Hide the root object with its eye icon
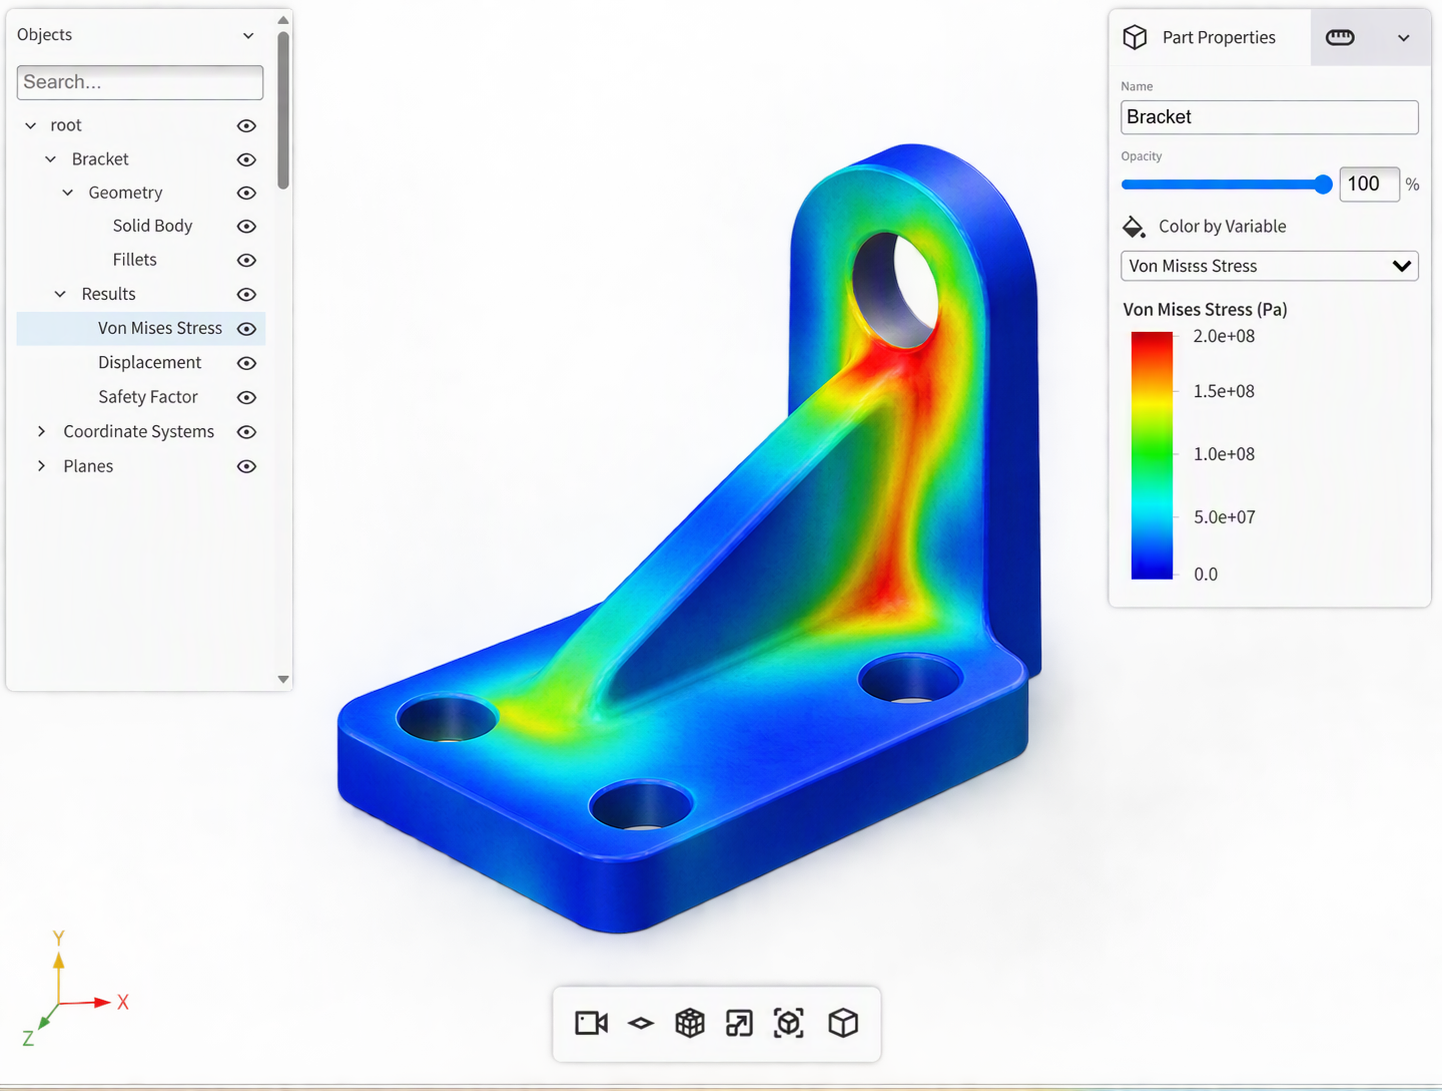 click(x=247, y=126)
